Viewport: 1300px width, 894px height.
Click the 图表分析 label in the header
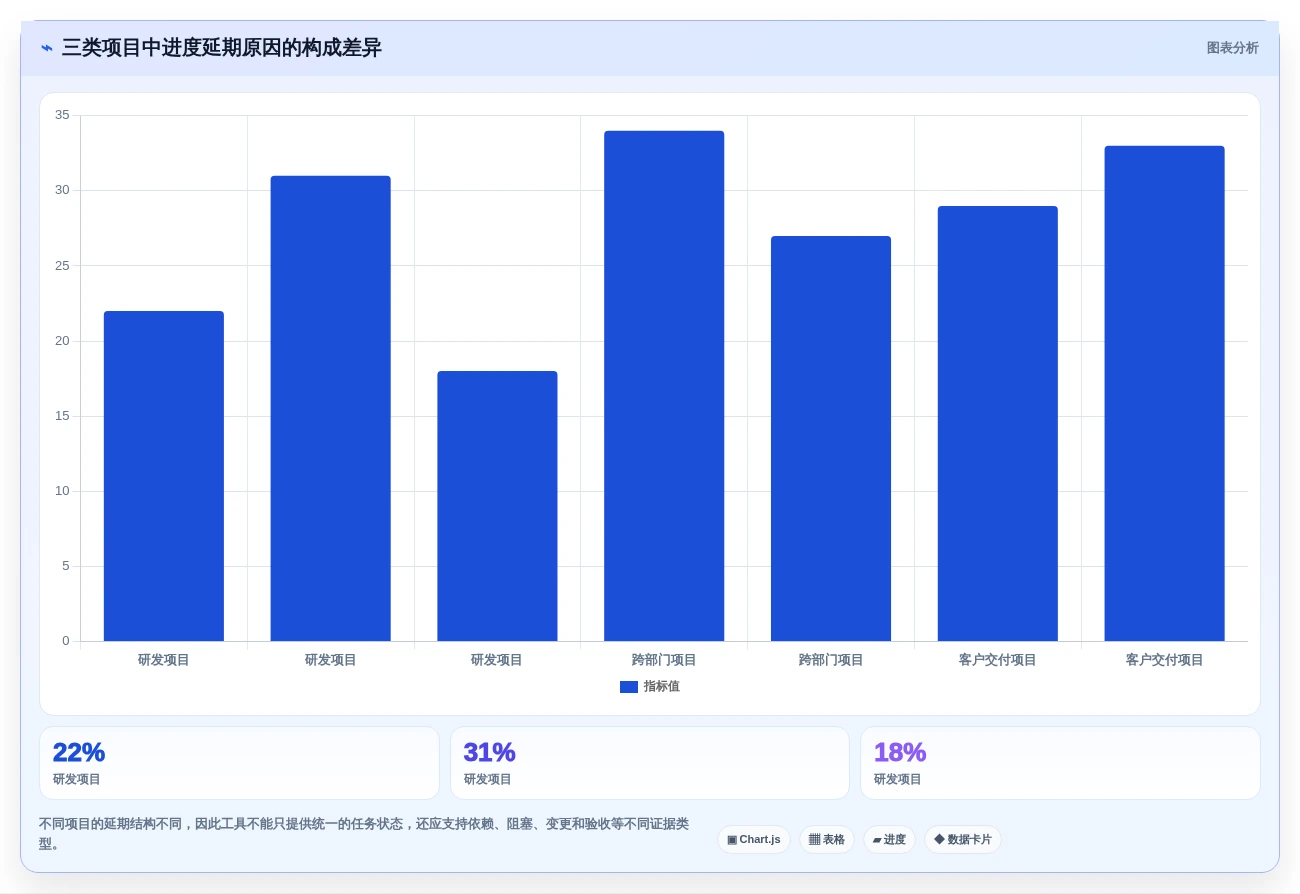tap(1232, 48)
